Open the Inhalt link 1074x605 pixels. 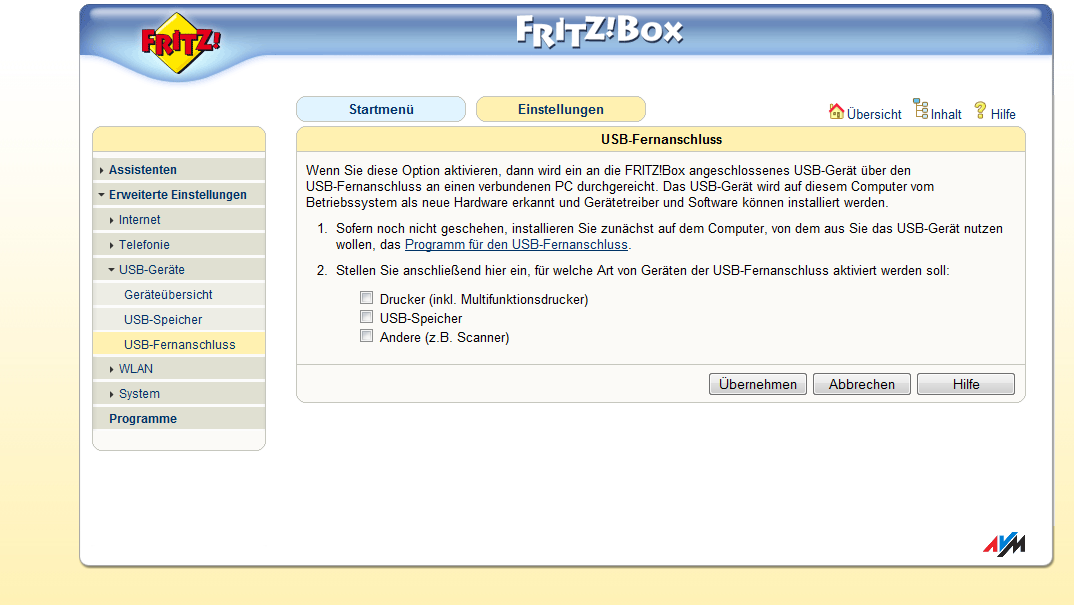tap(946, 114)
